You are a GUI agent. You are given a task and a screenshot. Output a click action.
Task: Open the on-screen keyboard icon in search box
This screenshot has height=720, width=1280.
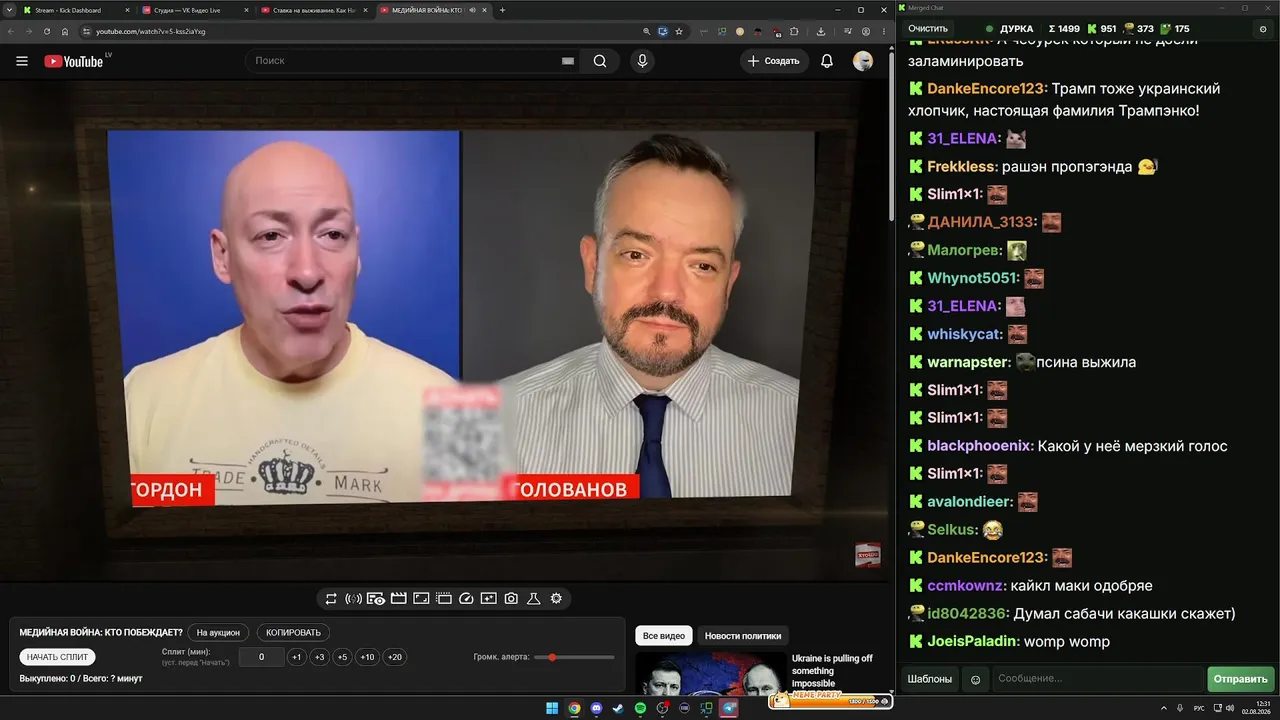568,61
